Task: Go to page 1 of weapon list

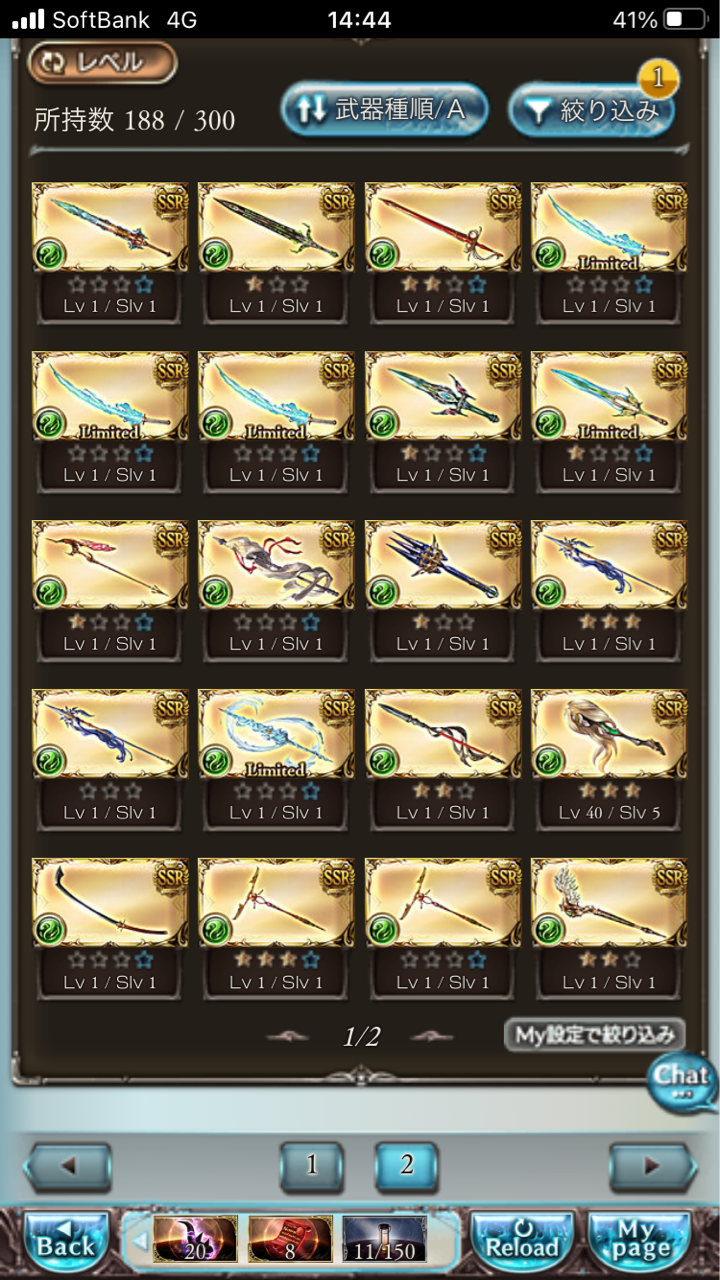Action: pos(311,1166)
